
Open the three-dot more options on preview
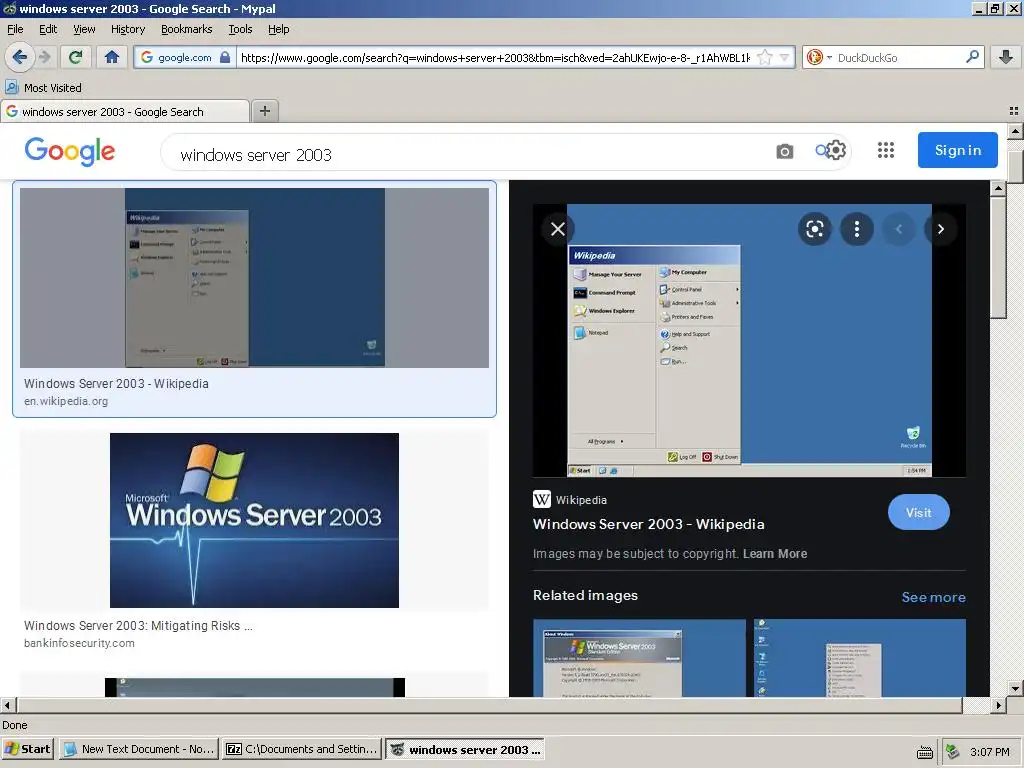coord(857,229)
